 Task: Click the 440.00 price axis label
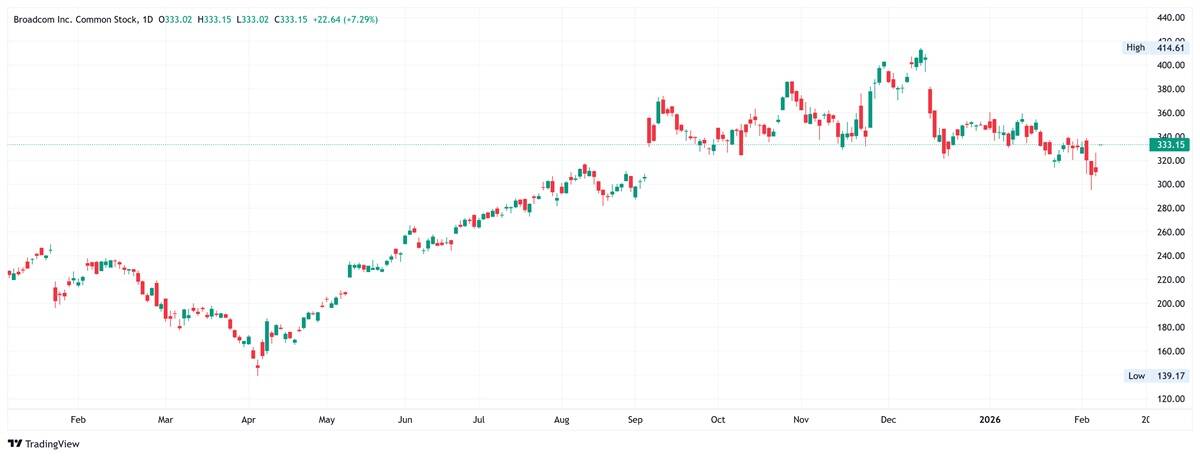coord(1170,18)
